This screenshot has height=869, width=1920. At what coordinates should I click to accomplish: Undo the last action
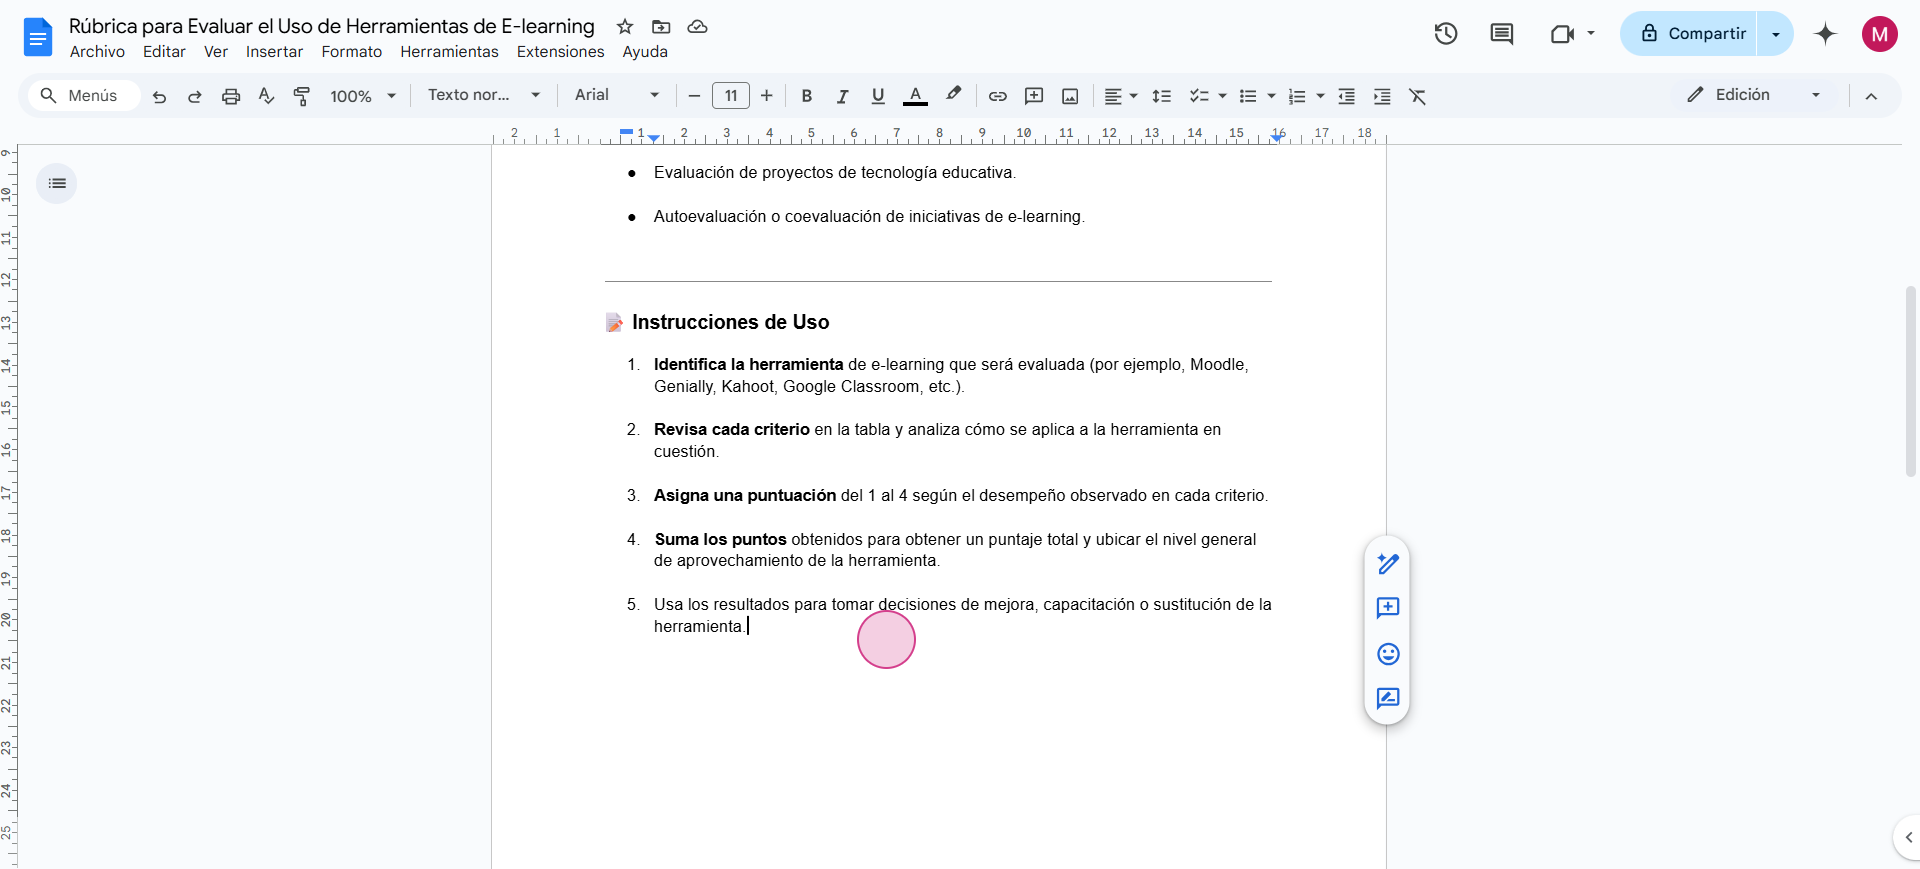(159, 96)
